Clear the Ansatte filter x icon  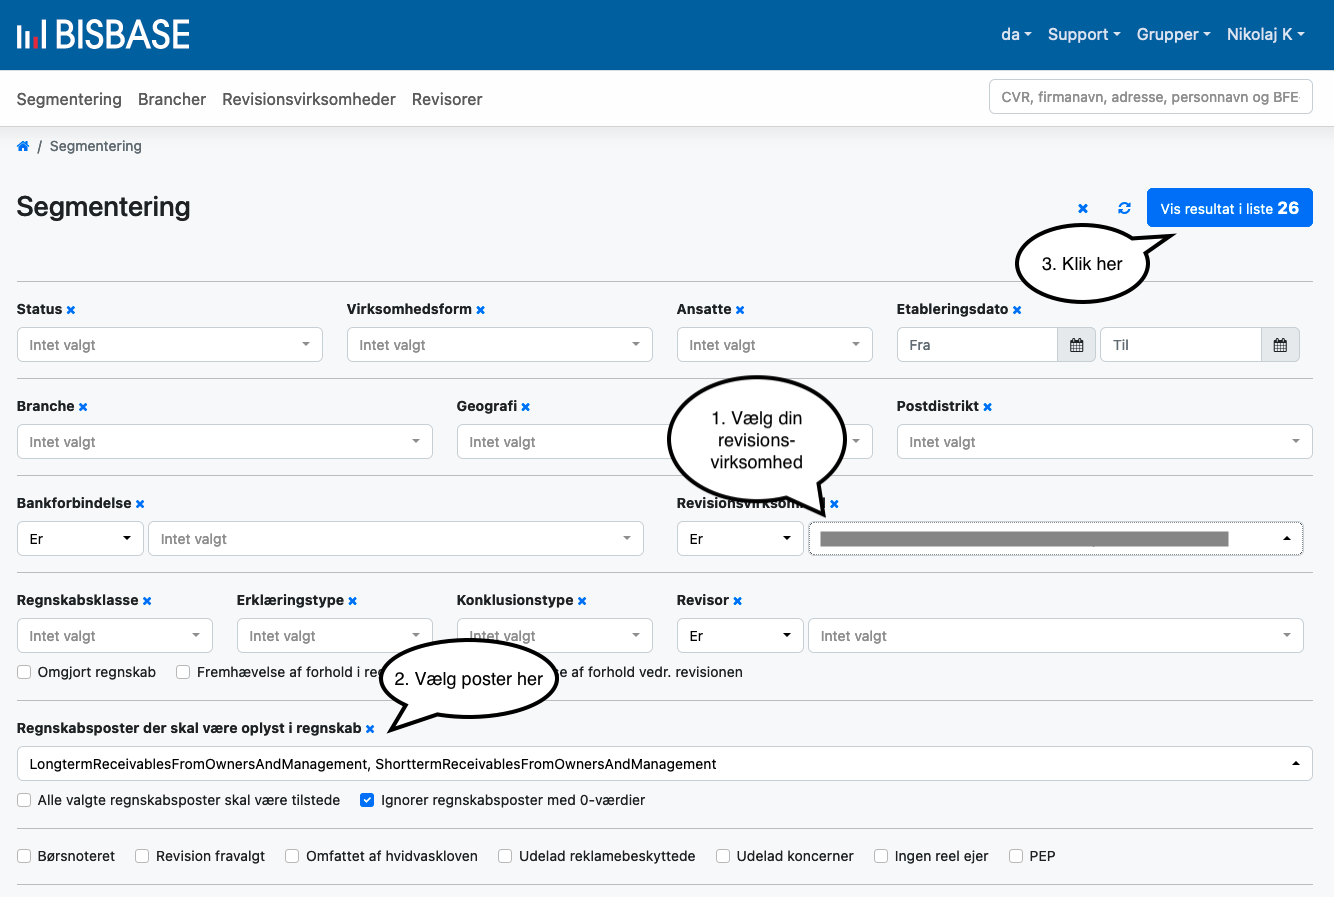click(x=740, y=310)
